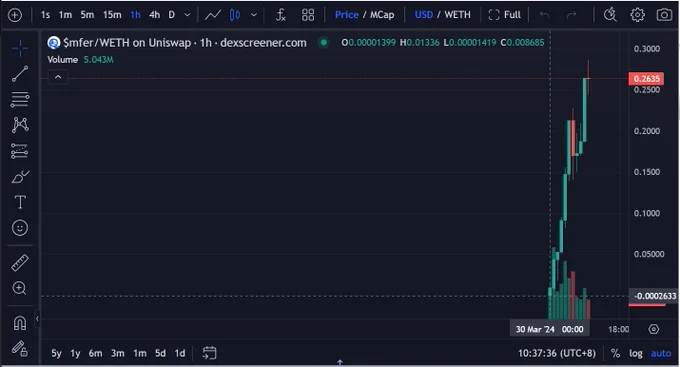Select the candlestick chart type

click(x=235, y=15)
